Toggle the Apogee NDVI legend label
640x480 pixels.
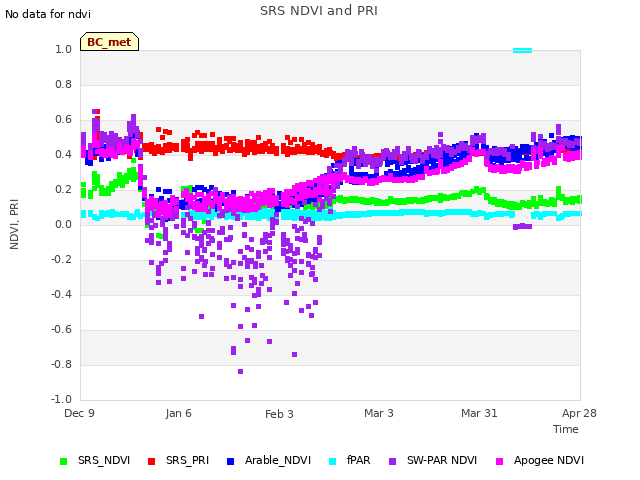[x=549, y=460]
